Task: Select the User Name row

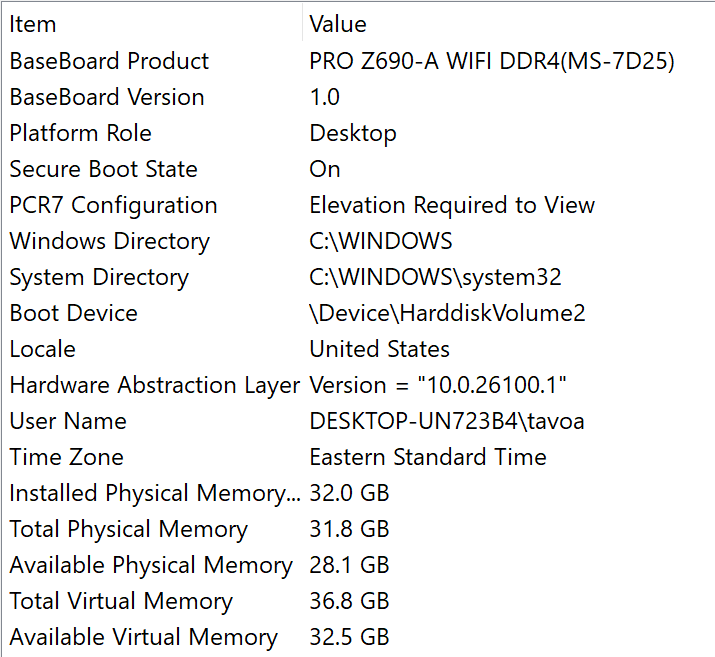Action: [68, 421]
